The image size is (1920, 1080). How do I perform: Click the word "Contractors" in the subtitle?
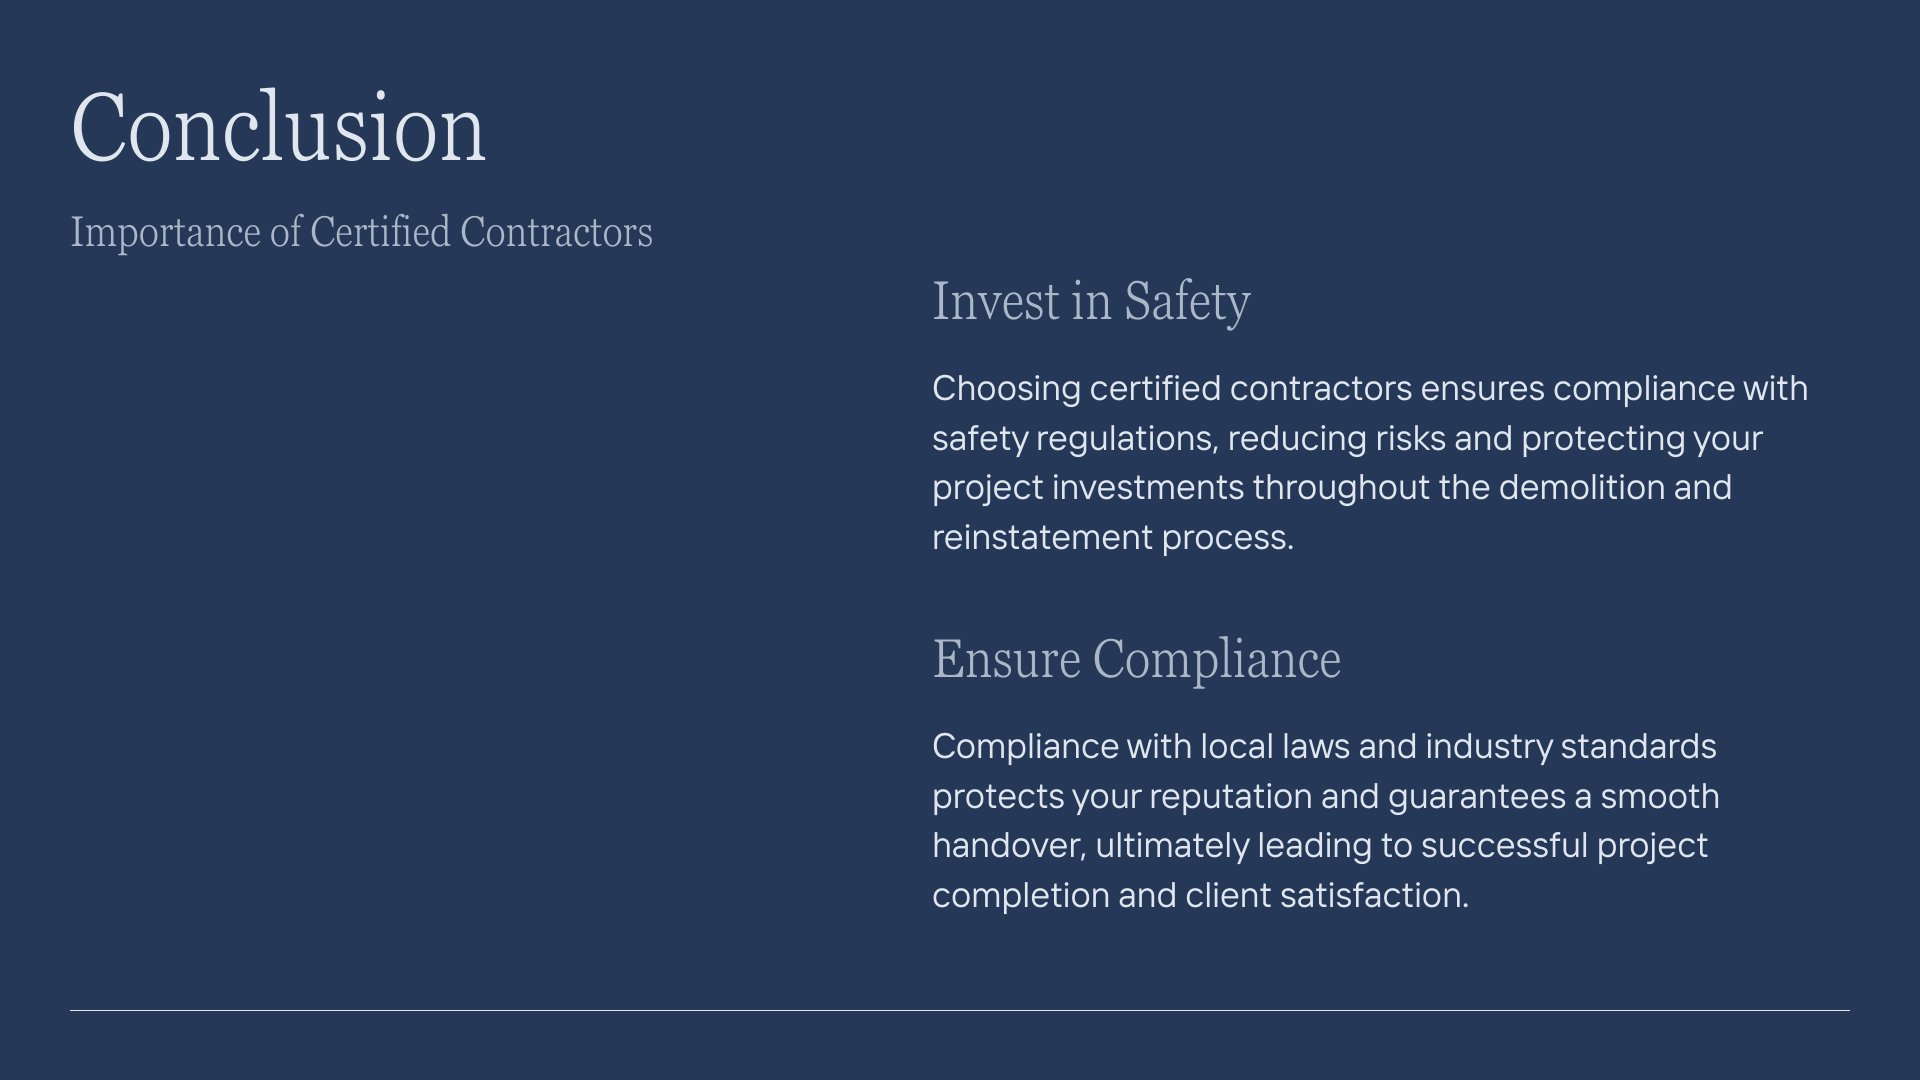pyautogui.click(x=556, y=232)
